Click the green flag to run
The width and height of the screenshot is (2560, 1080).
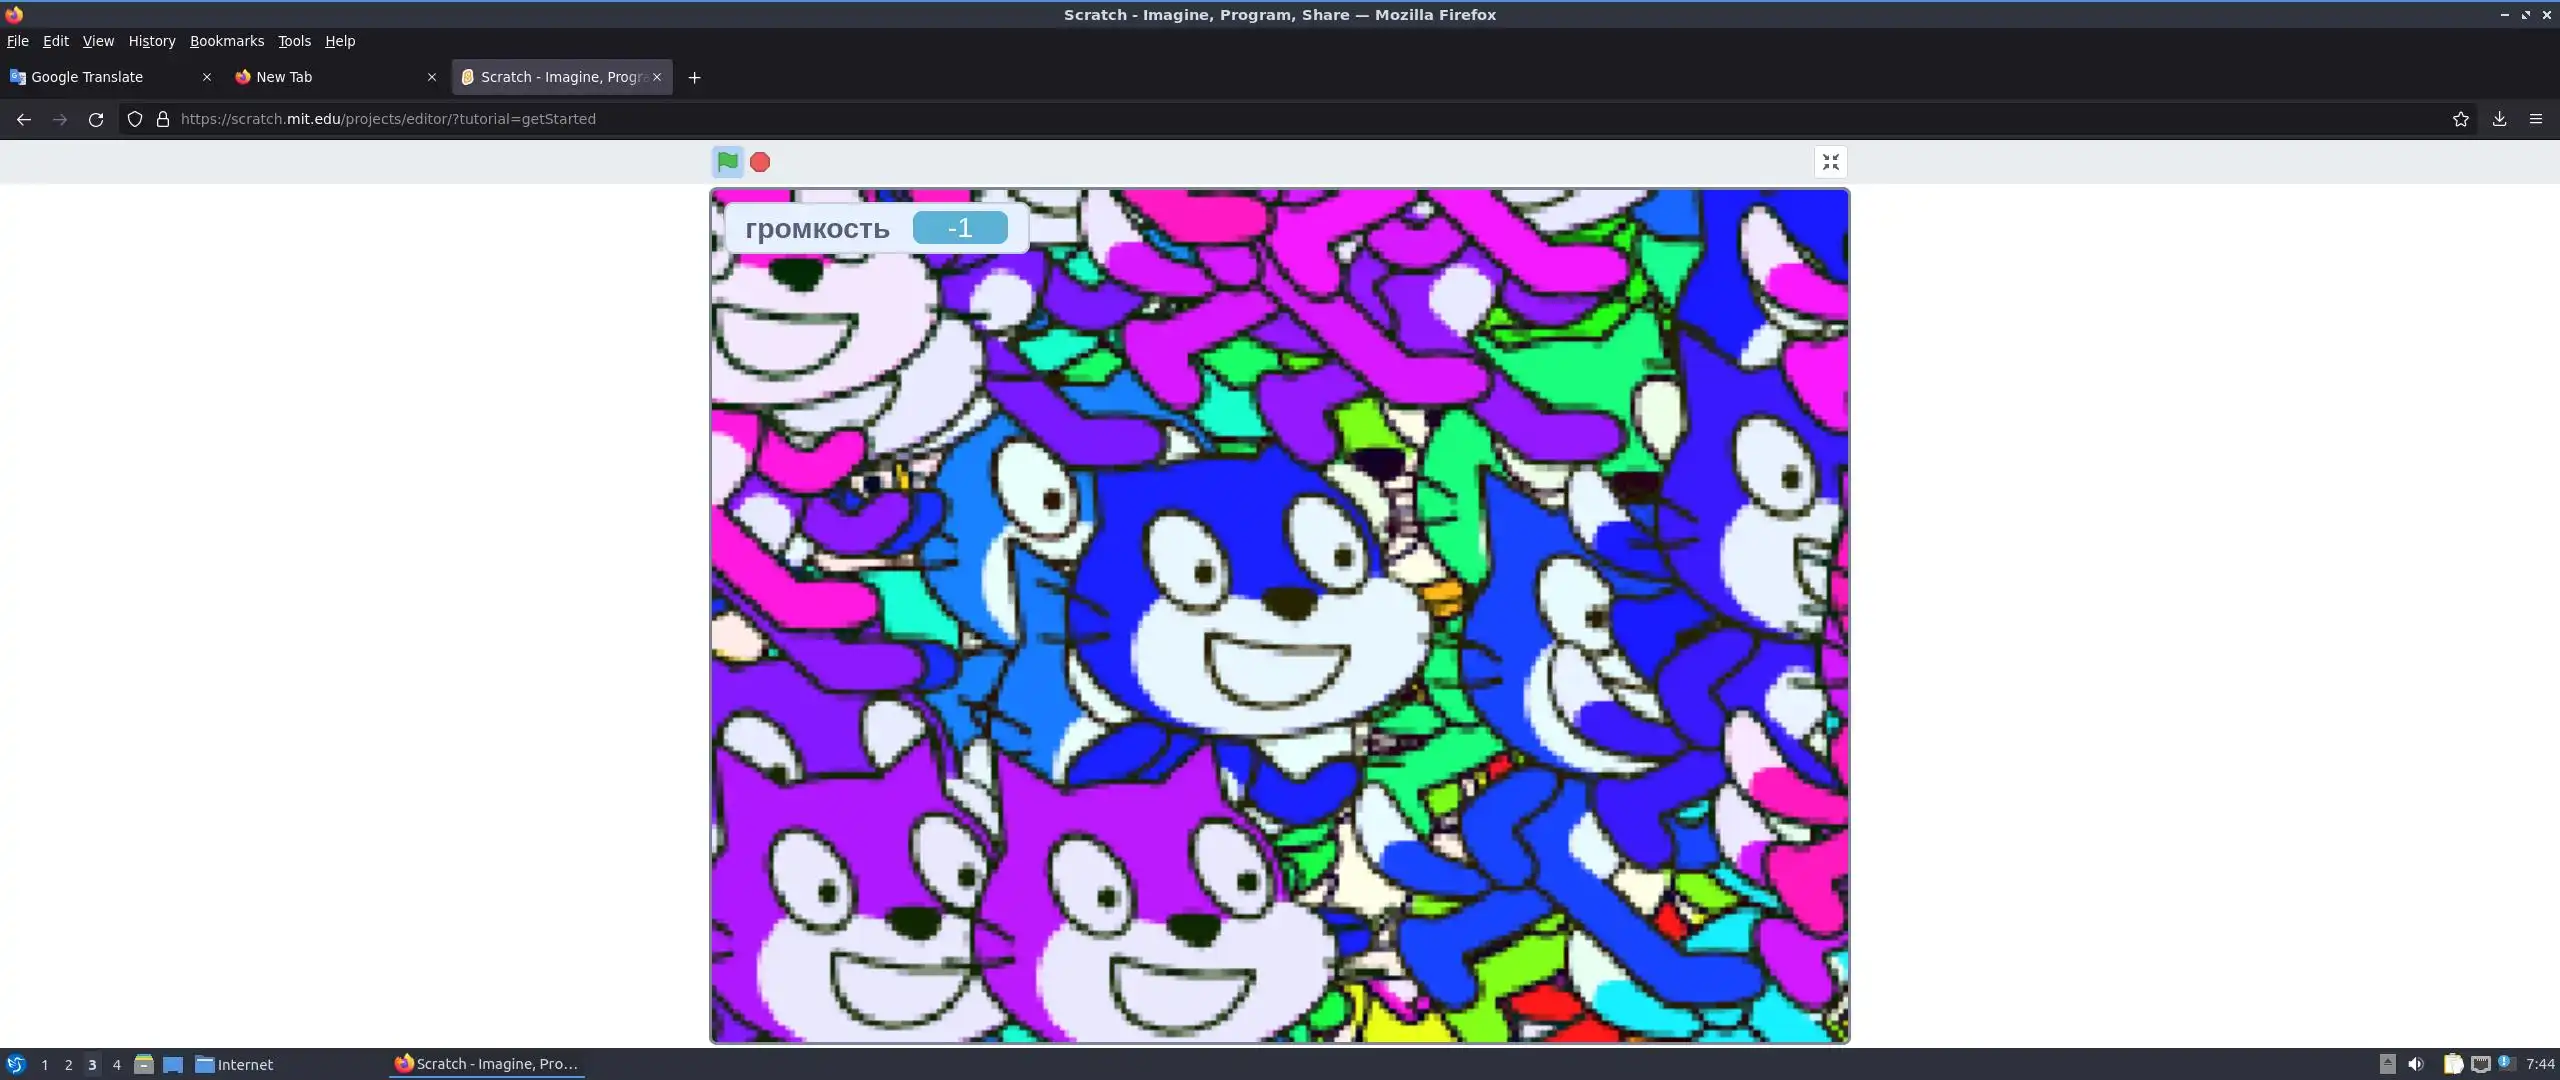coord(727,161)
